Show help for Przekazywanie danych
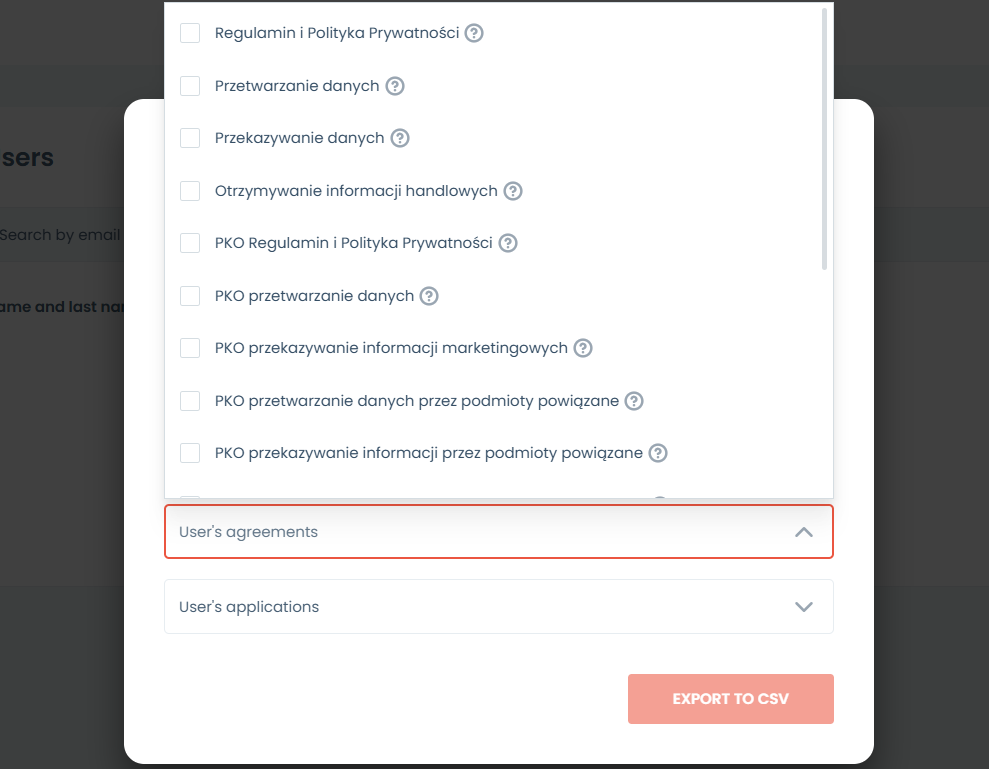 tap(400, 138)
